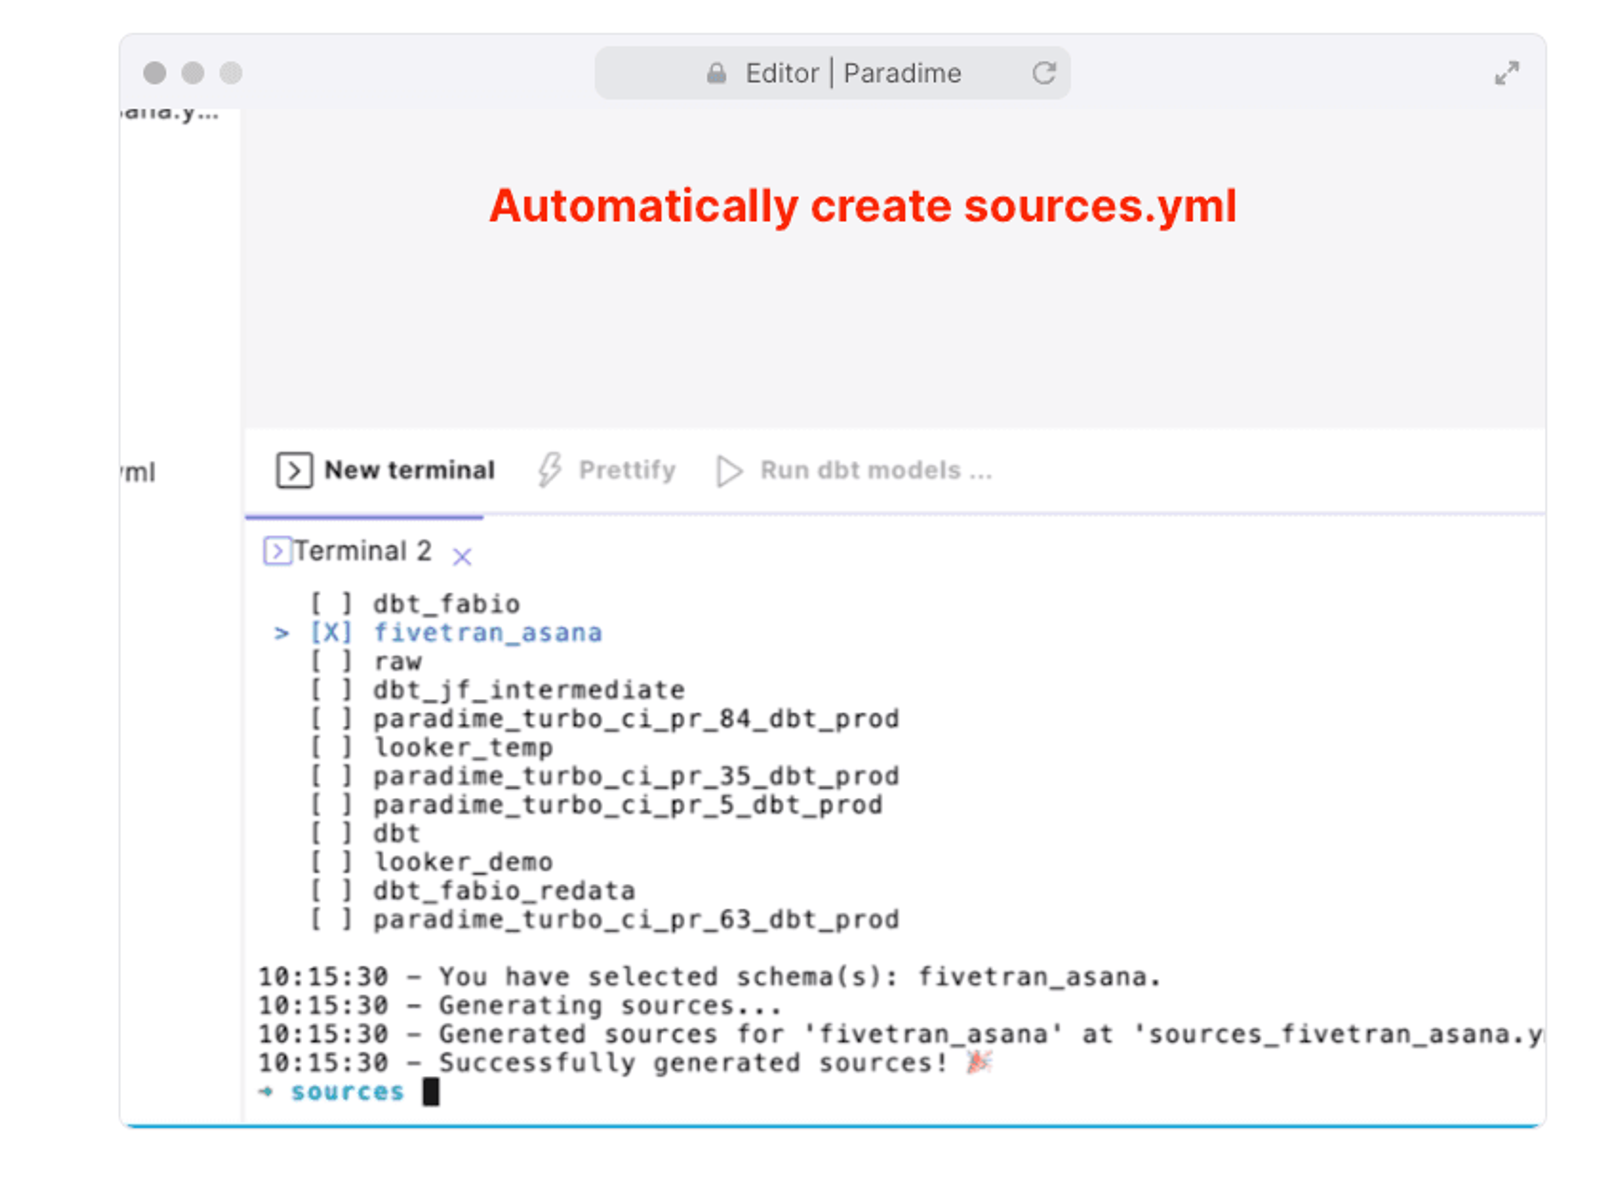The width and height of the screenshot is (1600, 1179).
Task: Click the sources terminal prompt
Action: 347,1092
